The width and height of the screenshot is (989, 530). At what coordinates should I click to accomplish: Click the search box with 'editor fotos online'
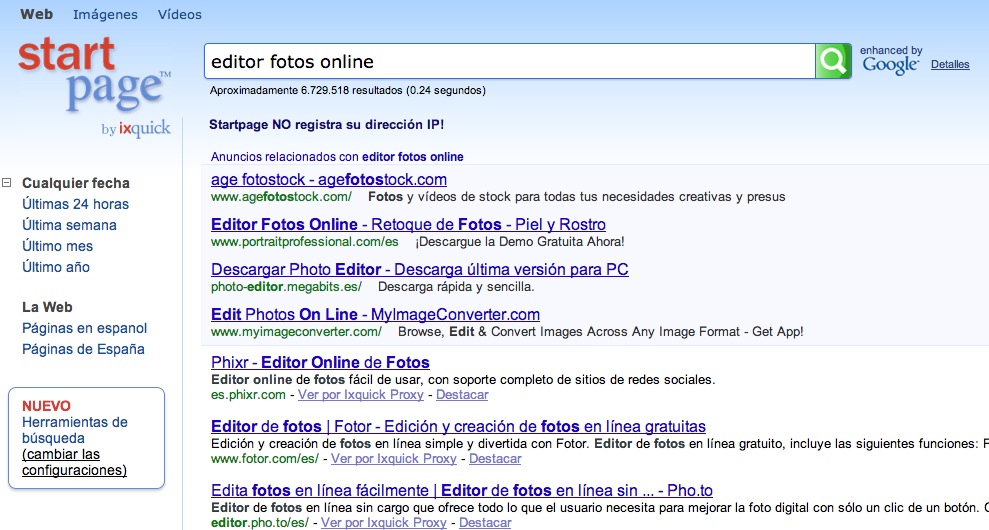pyautogui.click(x=508, y=62)
